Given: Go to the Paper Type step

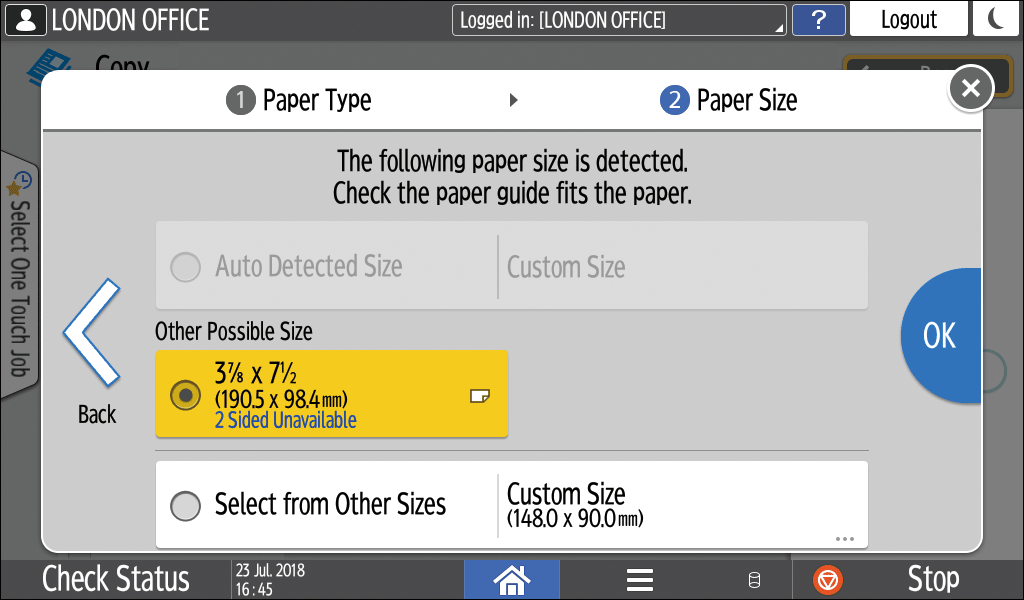Looking at the screenshot, I should [x=300, y=100].
